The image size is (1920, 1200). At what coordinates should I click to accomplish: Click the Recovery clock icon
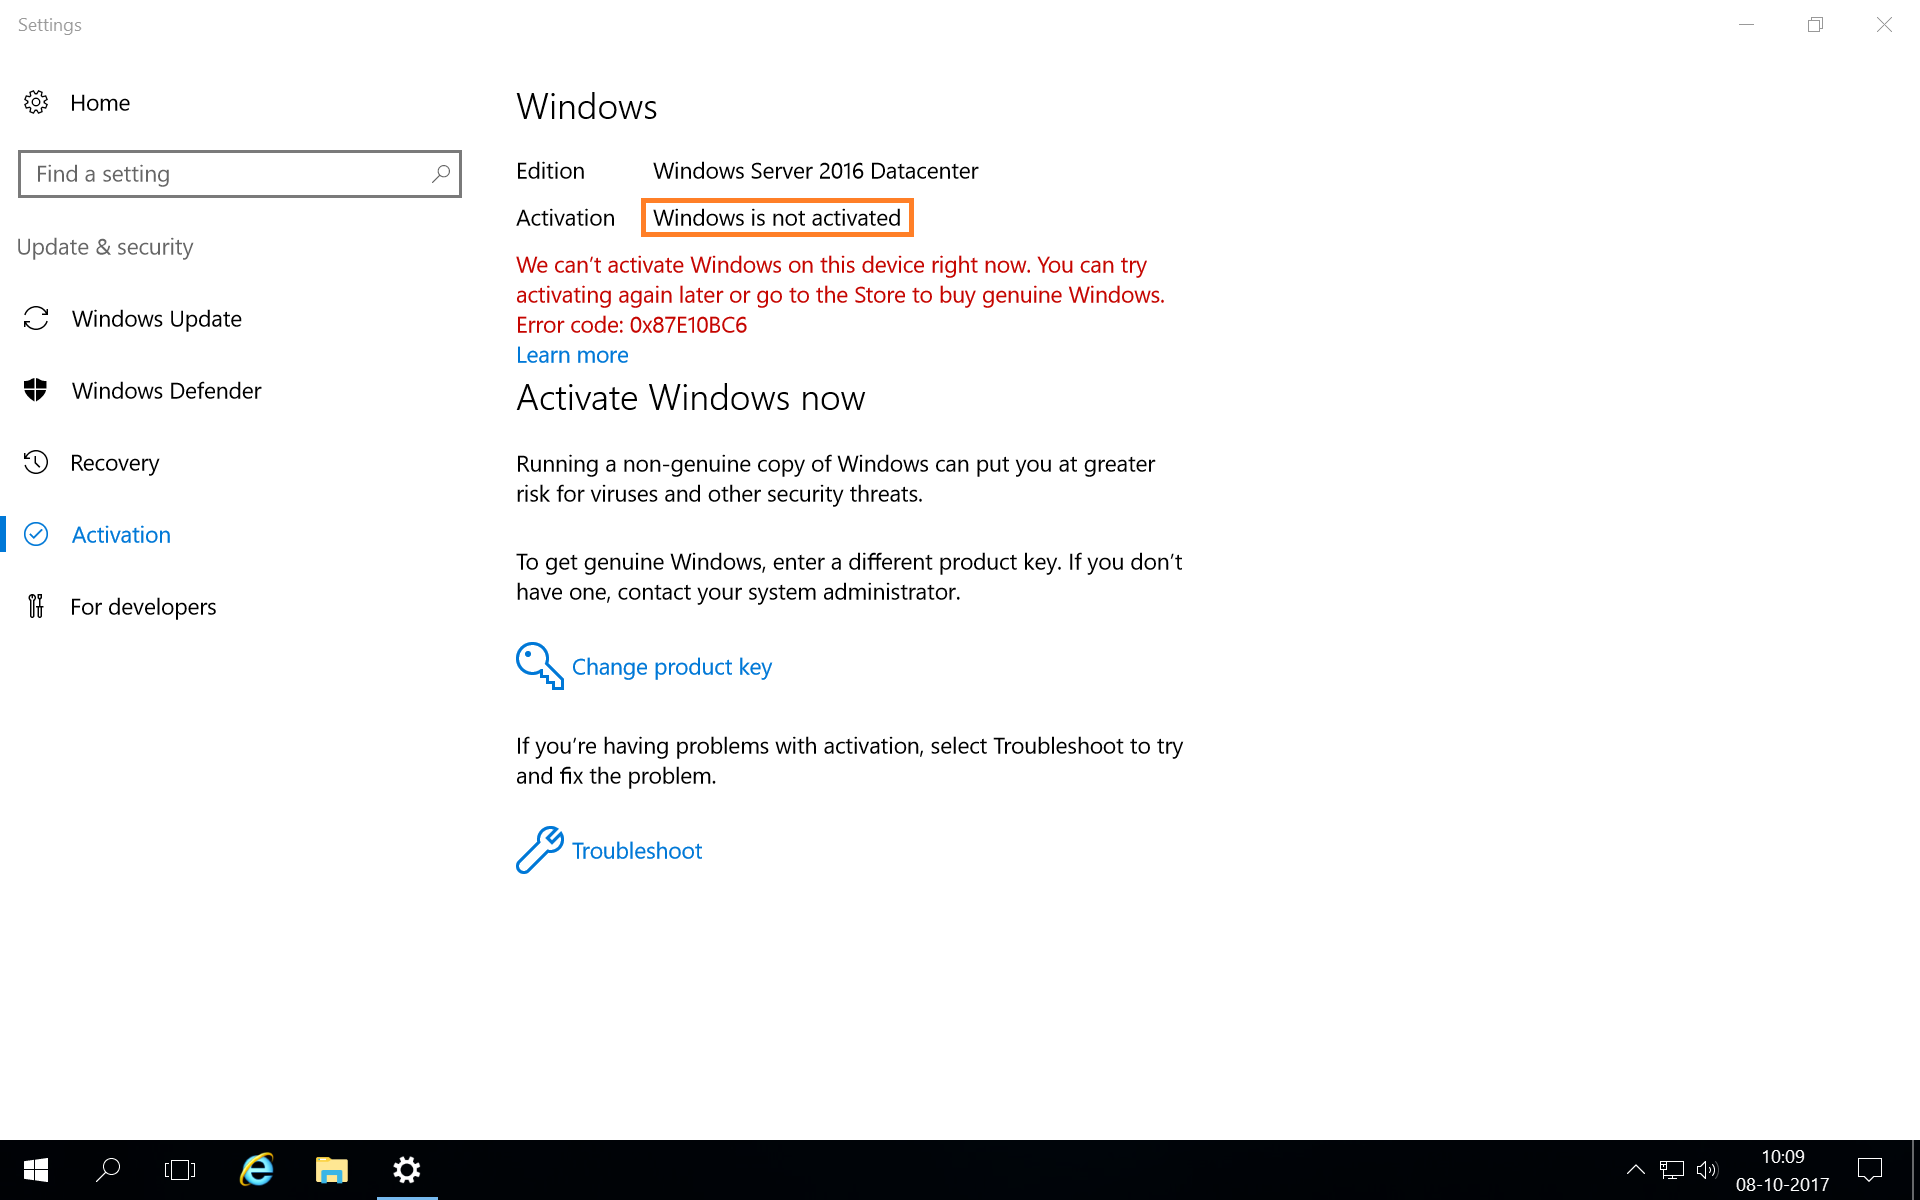click(x=36, y=462)
